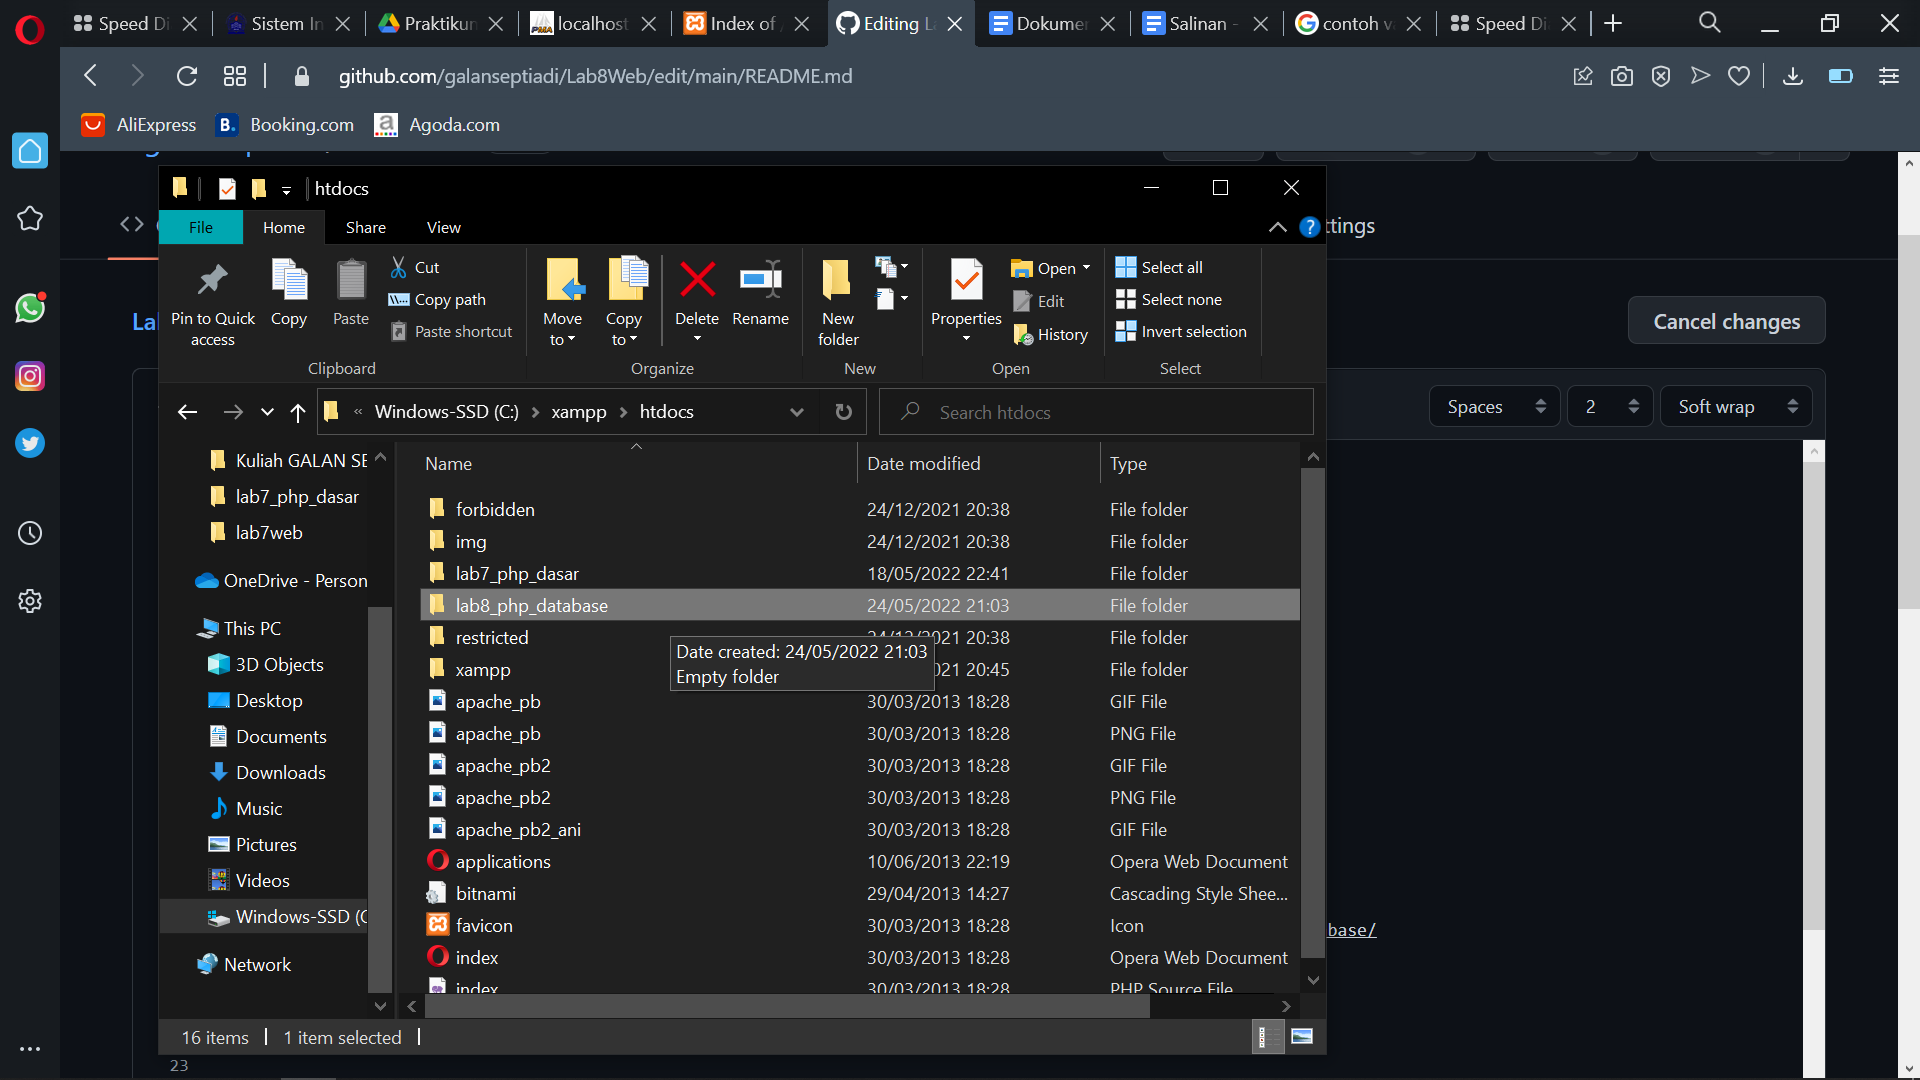Click the Copy path icon

(x=399, y=299)
